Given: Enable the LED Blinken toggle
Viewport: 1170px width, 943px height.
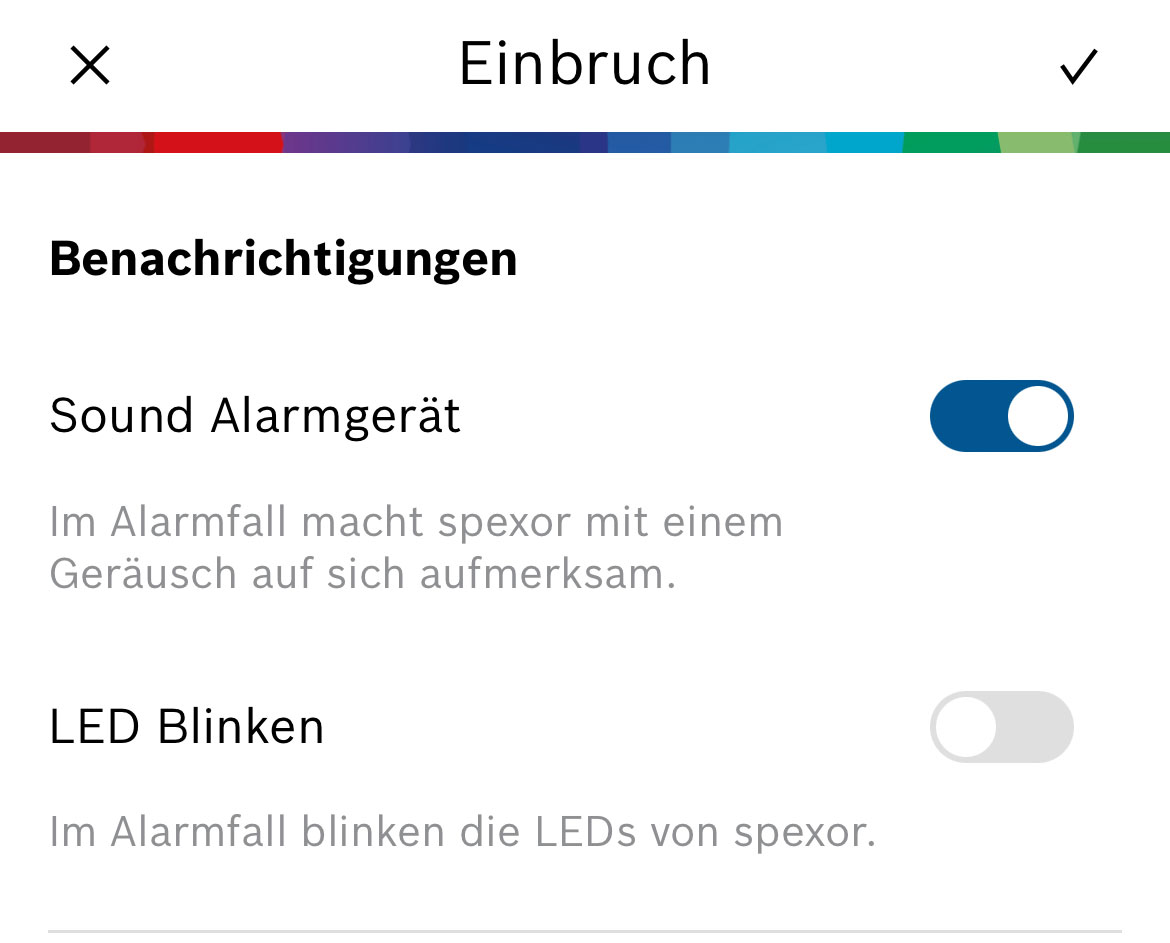Looking at the screenshot, I should [1001, 727].
